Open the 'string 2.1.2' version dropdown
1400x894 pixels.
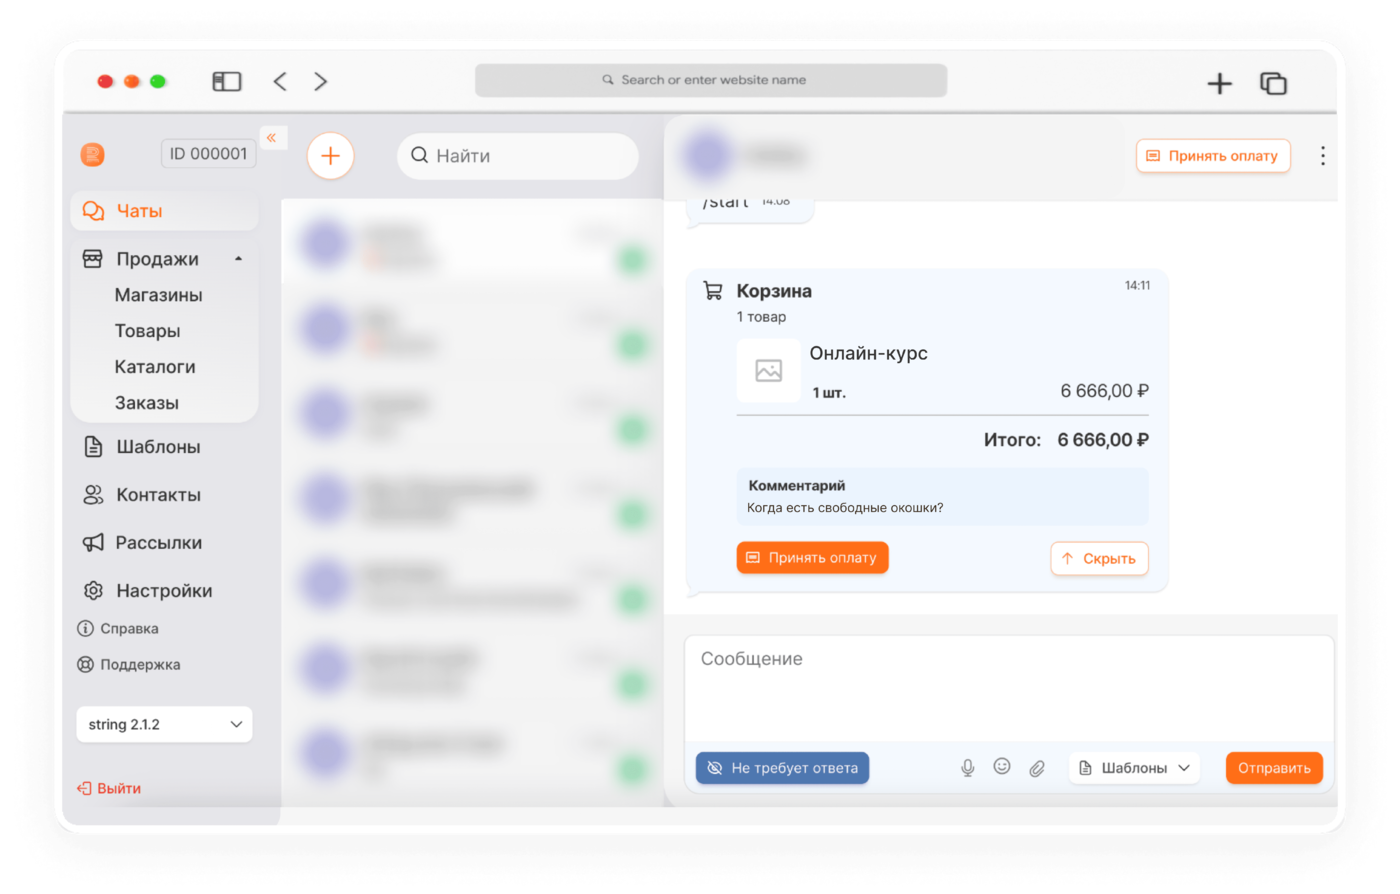[x=164, y=724]
